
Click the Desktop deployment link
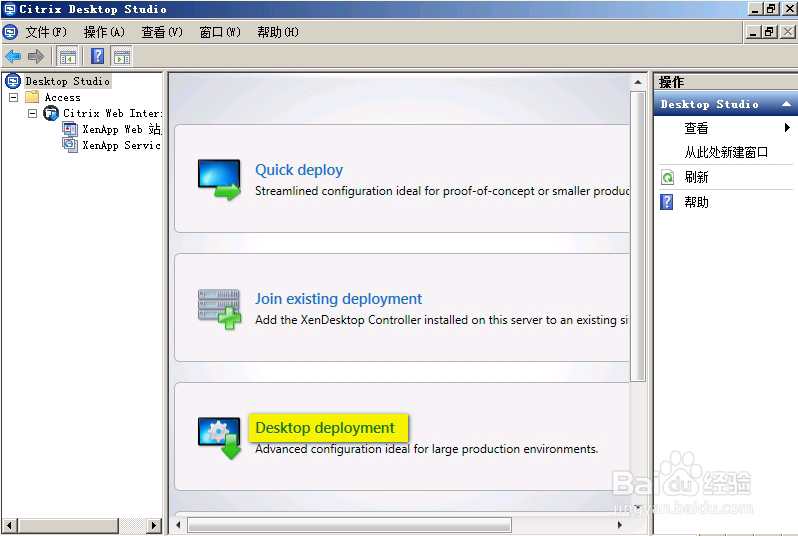click(325, 428)
